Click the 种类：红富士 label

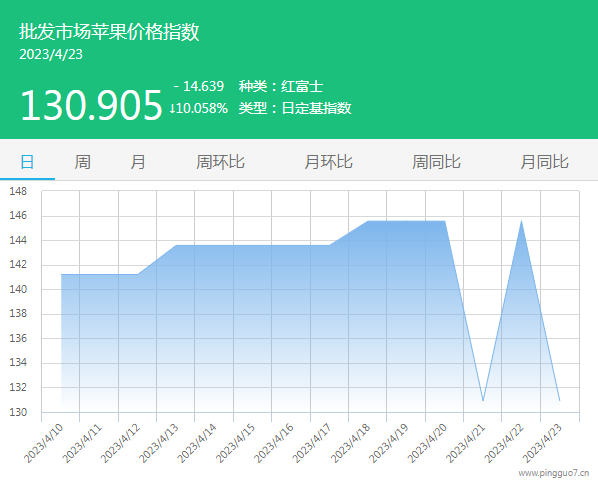point(281,86)
